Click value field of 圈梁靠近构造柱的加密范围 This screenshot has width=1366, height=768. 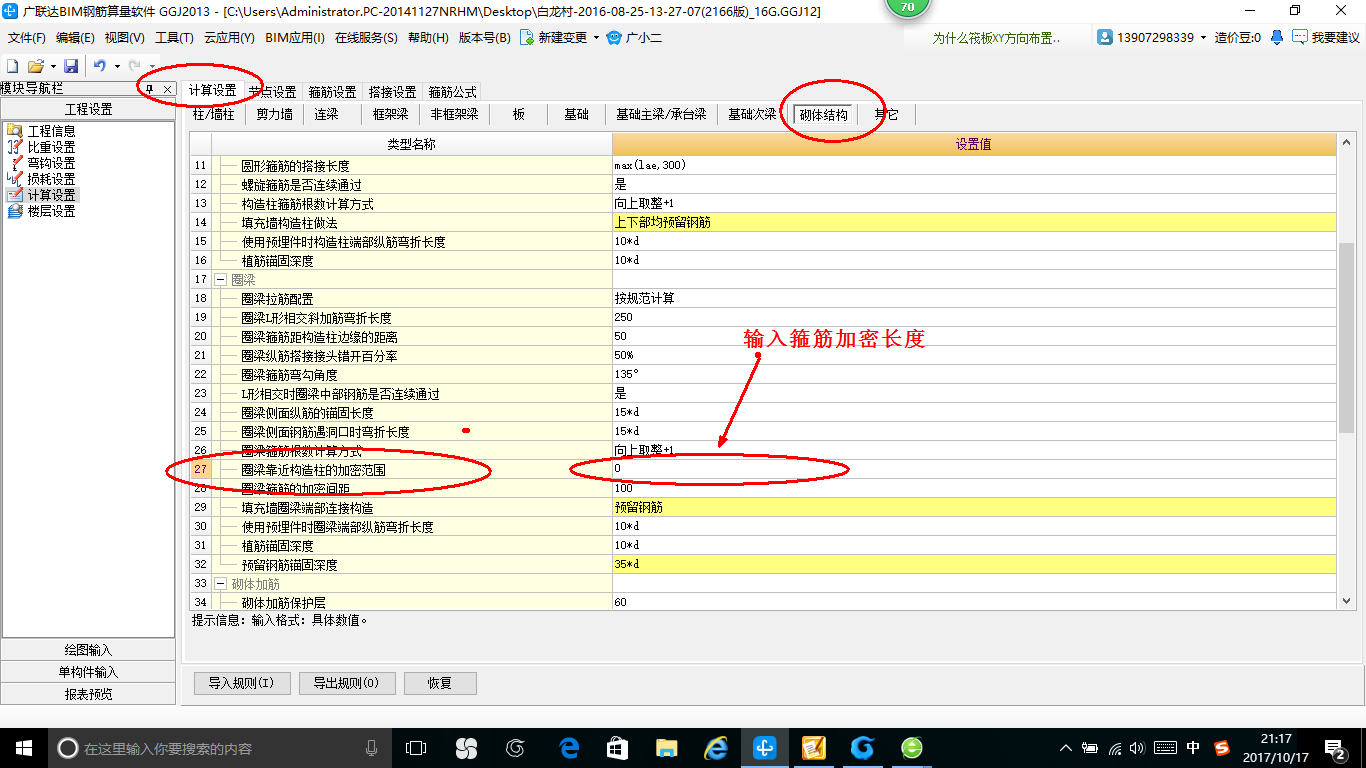coord(974,469)
